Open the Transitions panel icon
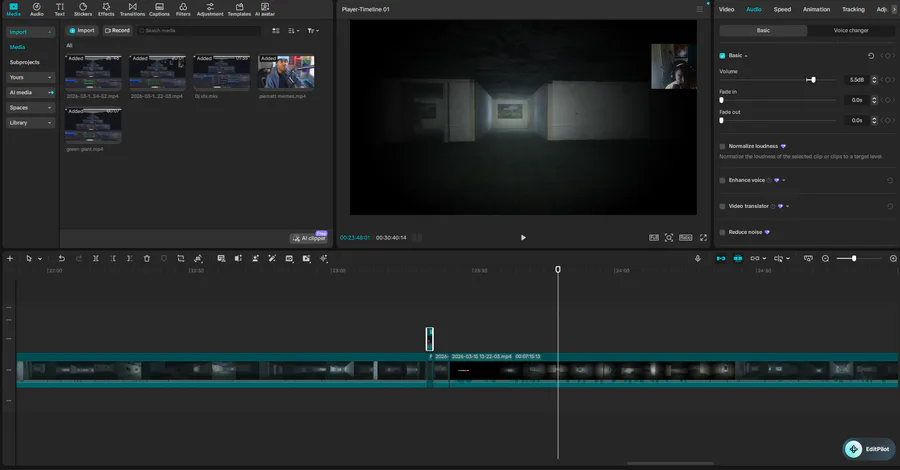The width and height of the screenshot is (900, 470). coord(132,9)
